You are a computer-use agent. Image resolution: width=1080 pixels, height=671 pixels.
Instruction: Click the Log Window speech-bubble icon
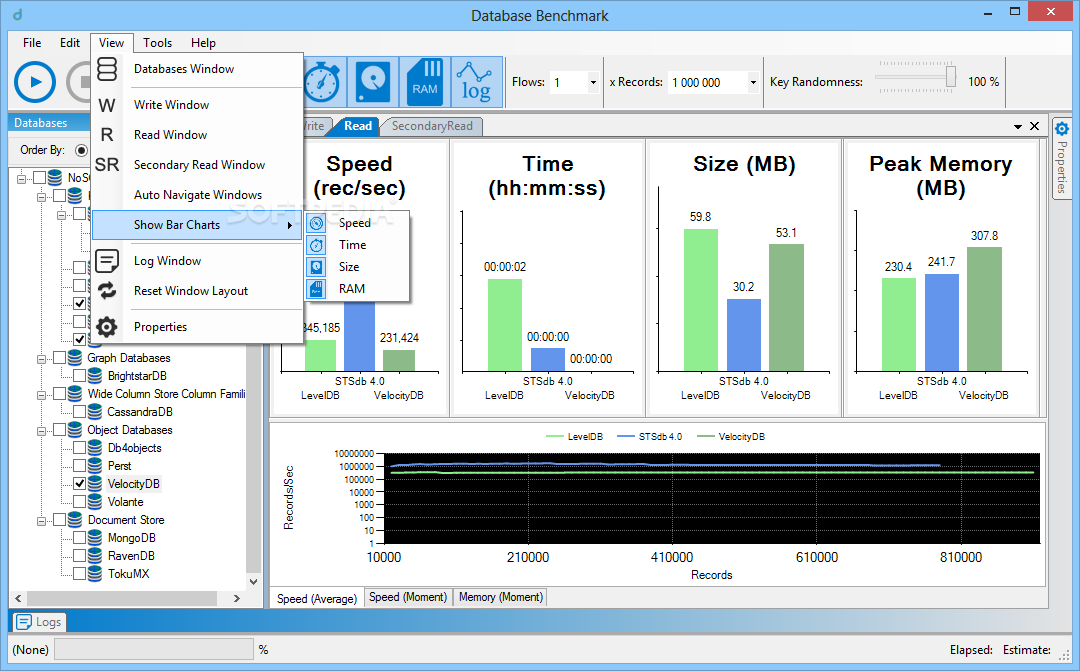point(107,261)
